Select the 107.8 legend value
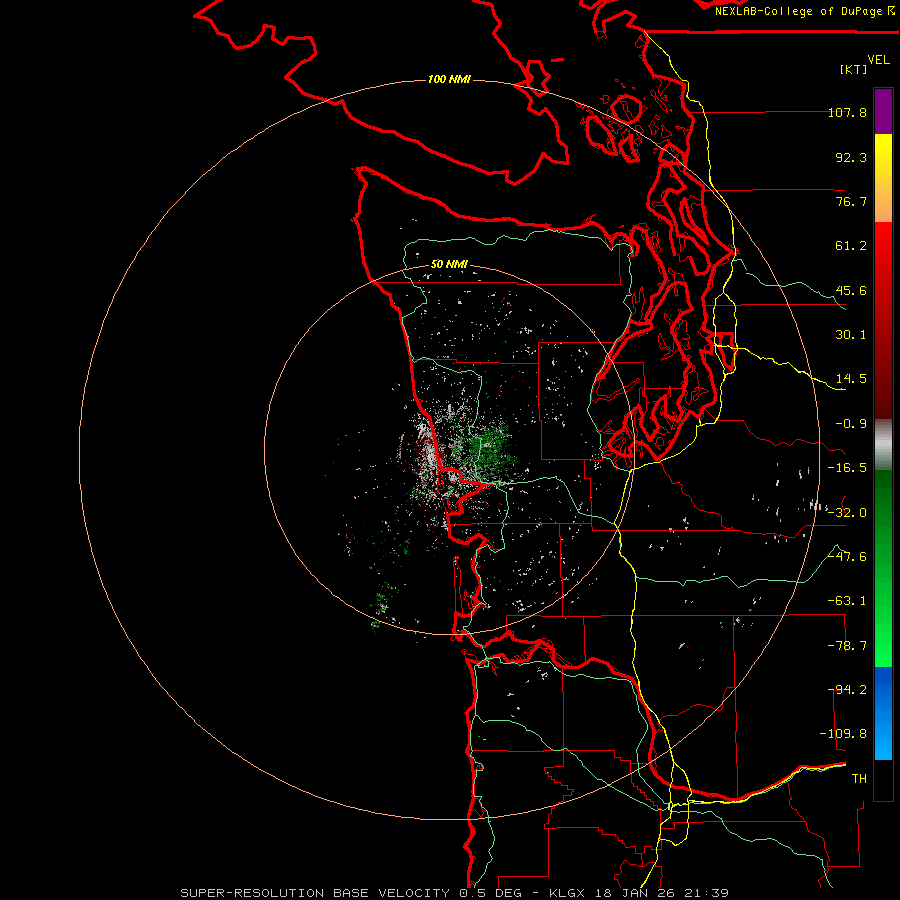This screenshot has width=900, height=900. pyautogui.click(x=847, y=112)
